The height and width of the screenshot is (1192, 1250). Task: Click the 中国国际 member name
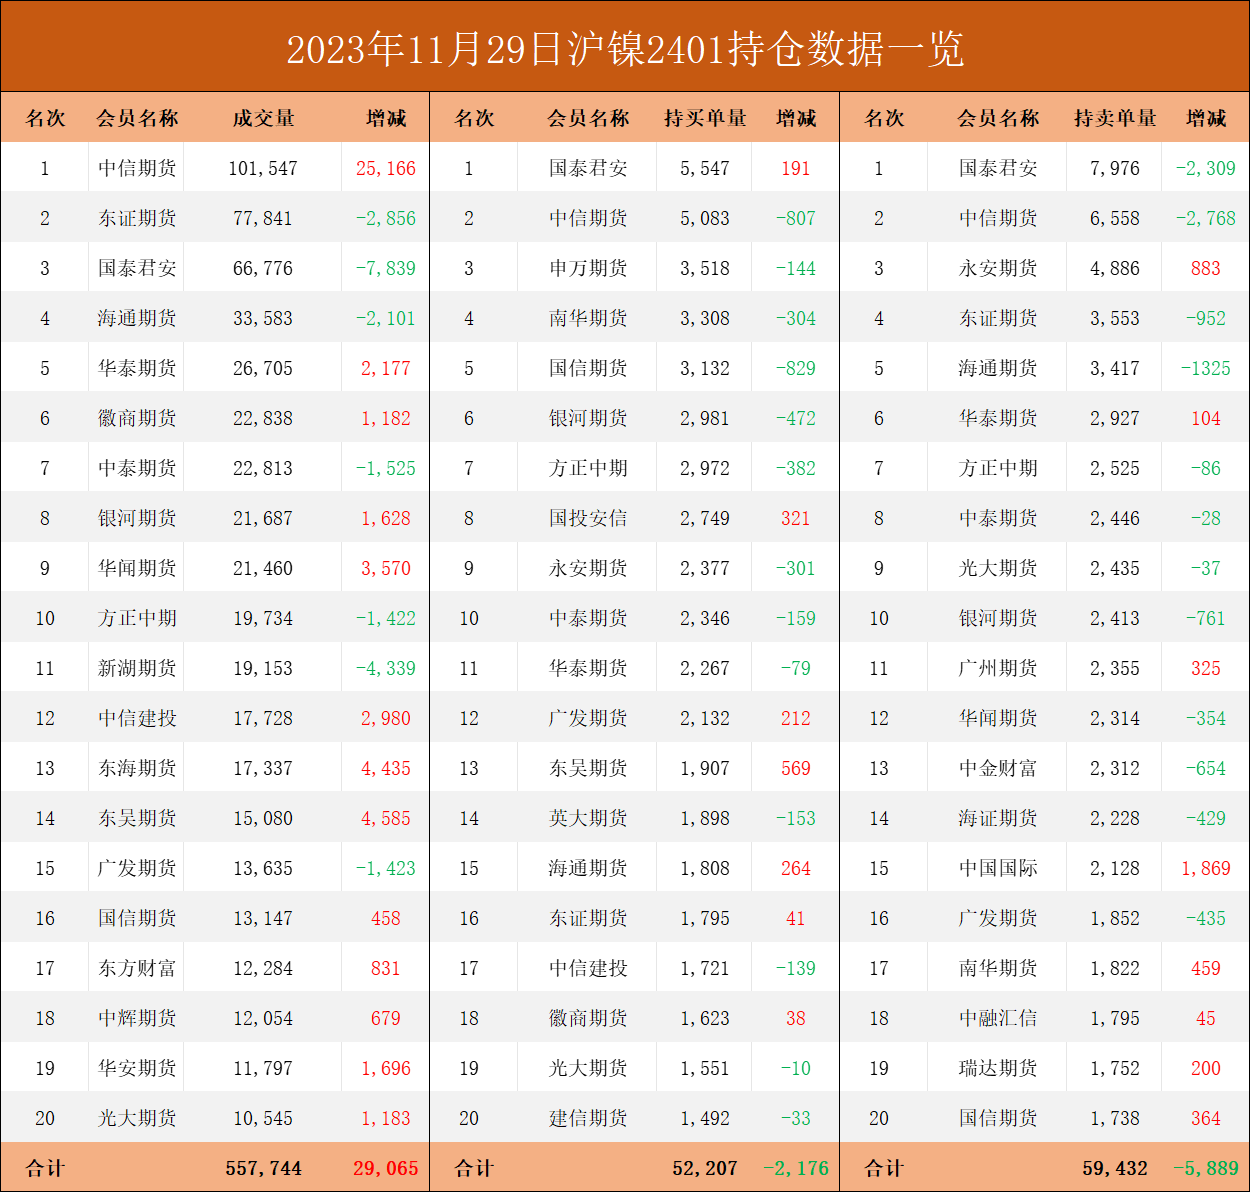998,868
